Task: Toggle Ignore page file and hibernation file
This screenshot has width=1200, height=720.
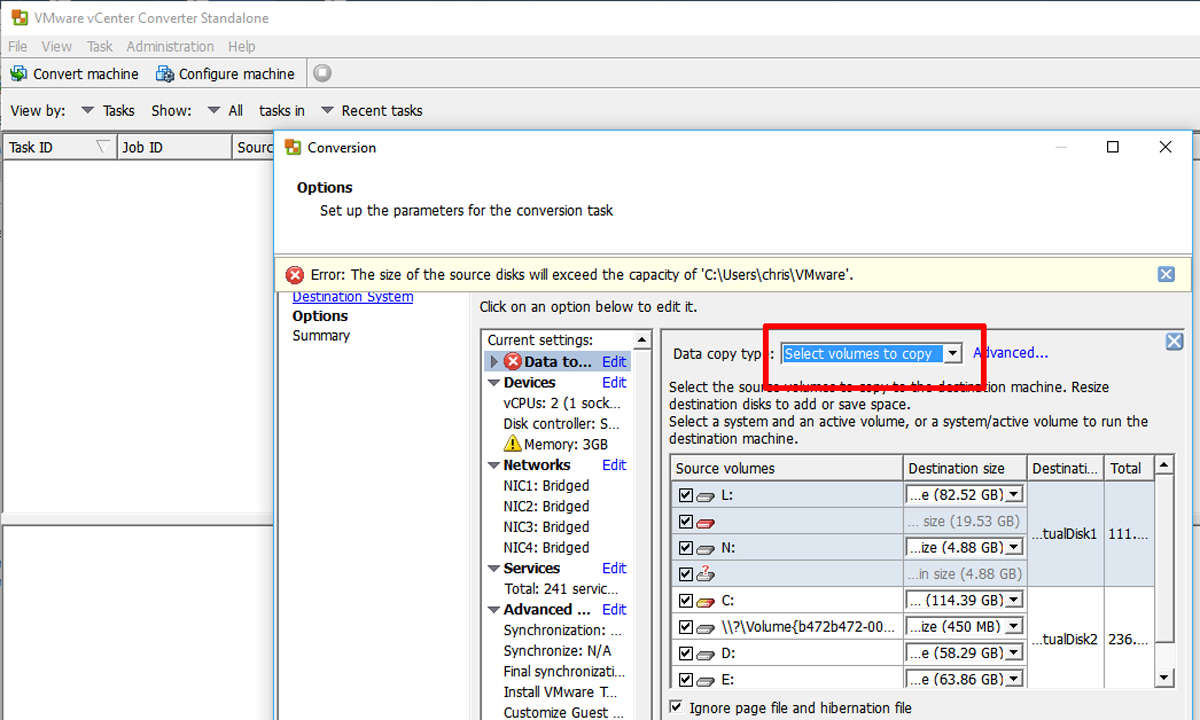Action: 676,707
